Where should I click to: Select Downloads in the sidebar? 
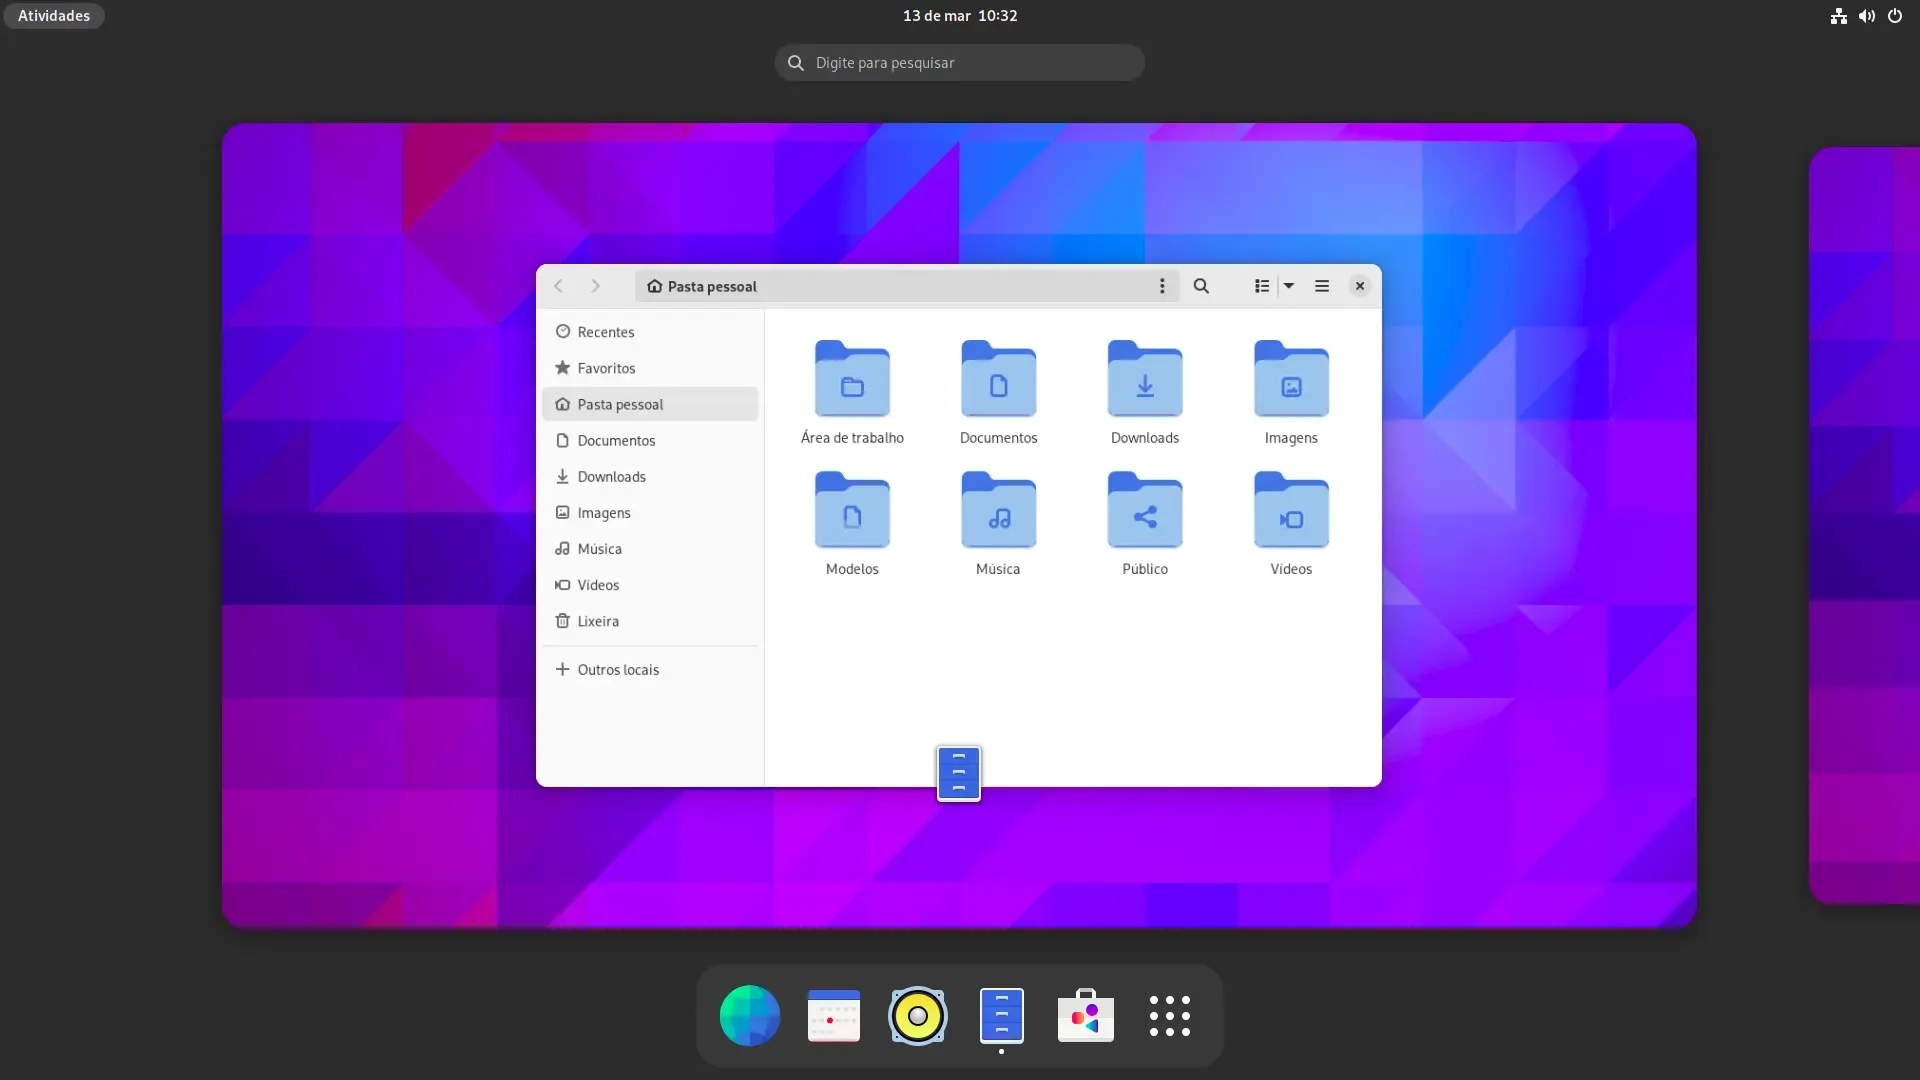[x=650, y=476]
